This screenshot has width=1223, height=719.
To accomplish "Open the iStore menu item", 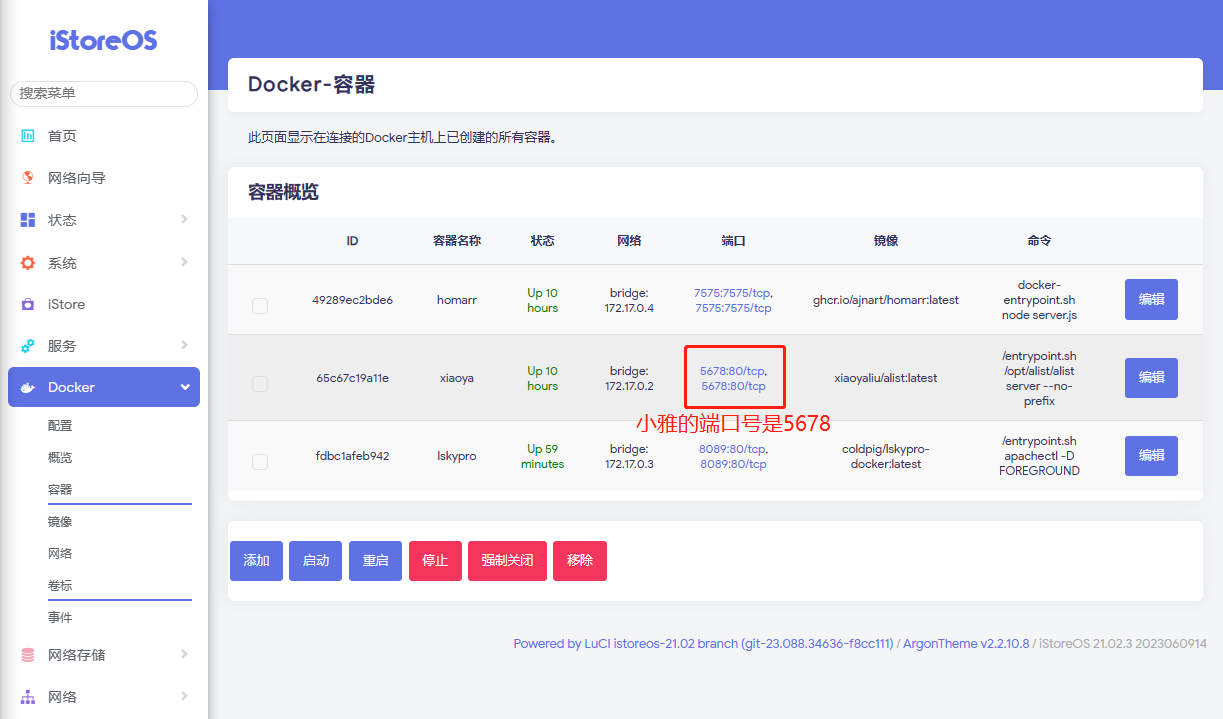I will coord(66,304).
